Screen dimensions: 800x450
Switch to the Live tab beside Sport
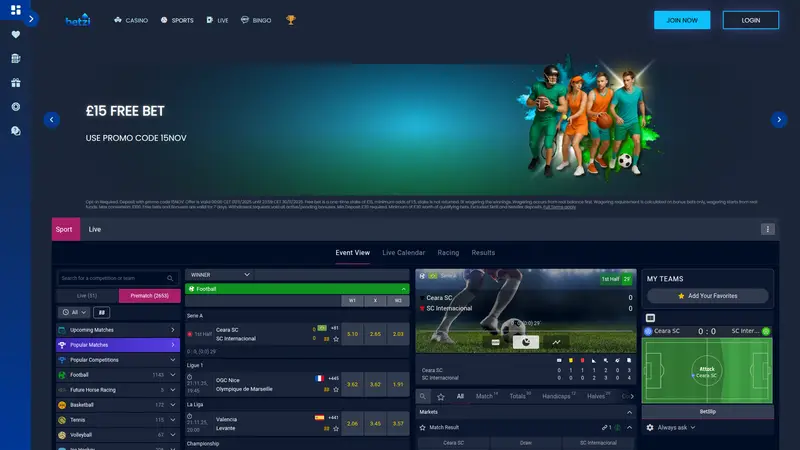95,229
